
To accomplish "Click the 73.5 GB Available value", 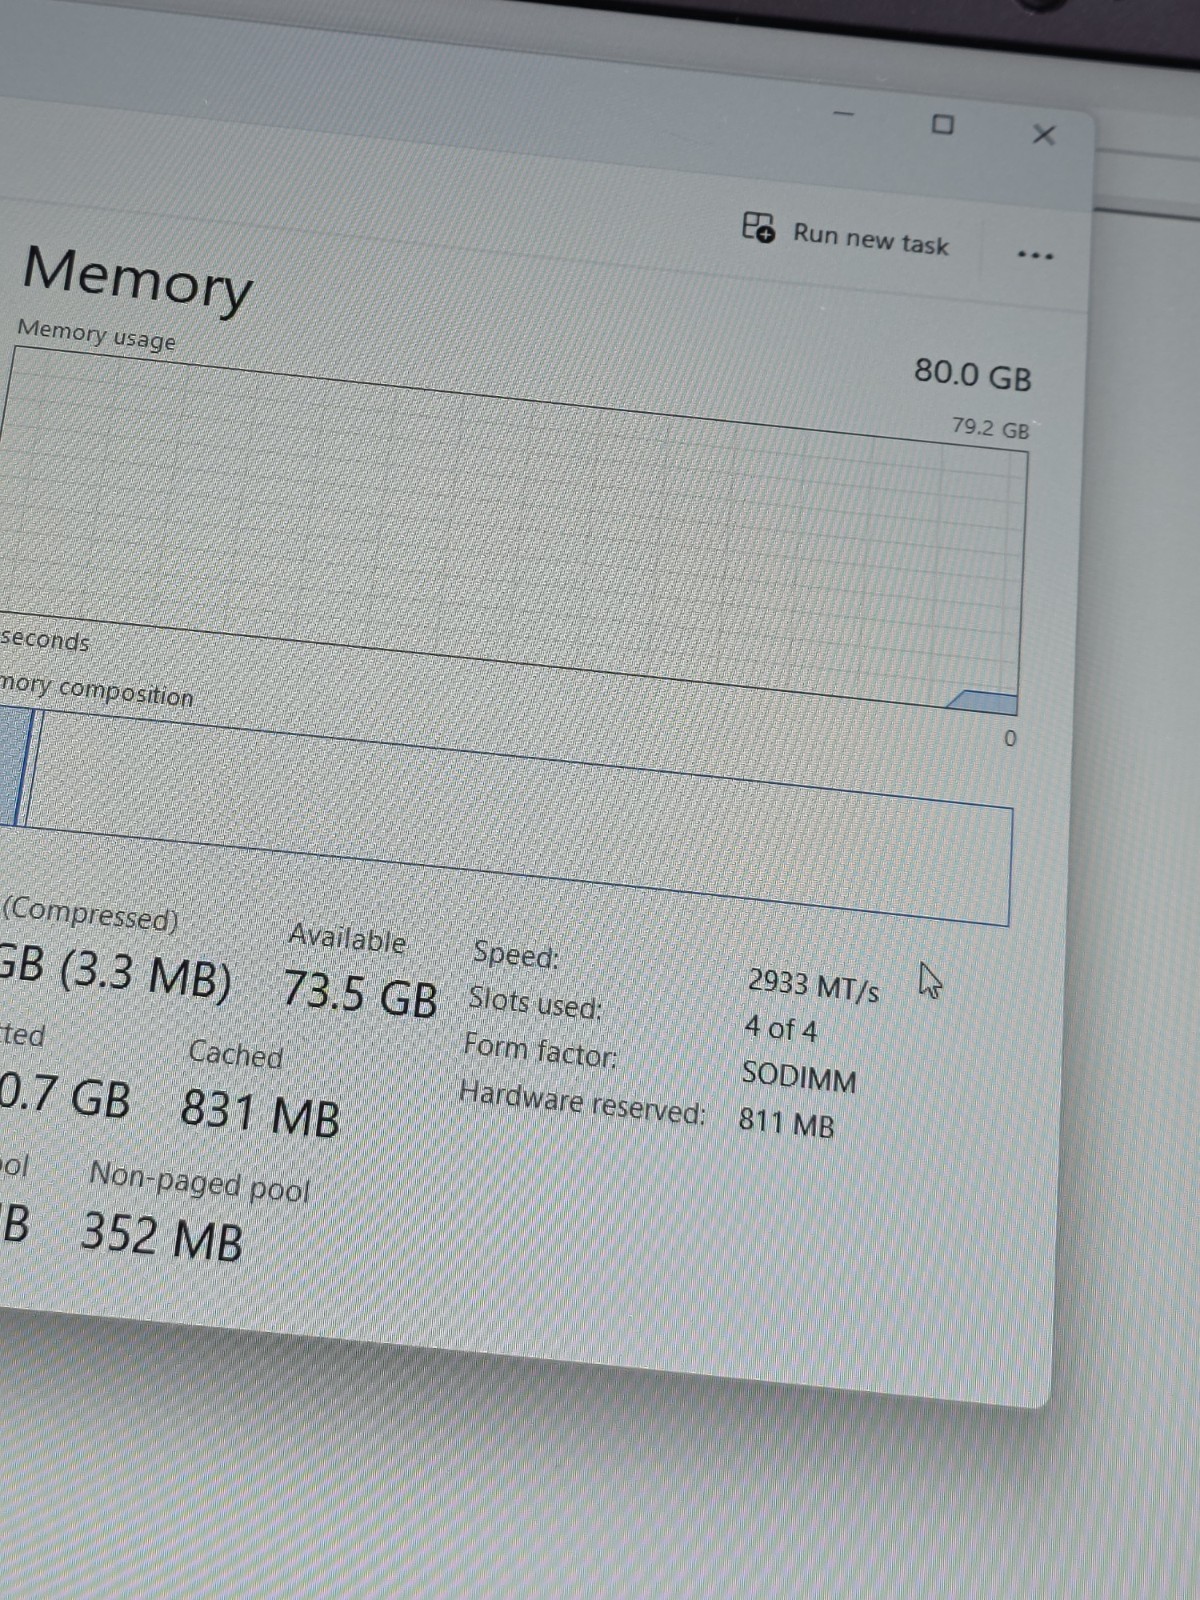I will coord(360,993).
